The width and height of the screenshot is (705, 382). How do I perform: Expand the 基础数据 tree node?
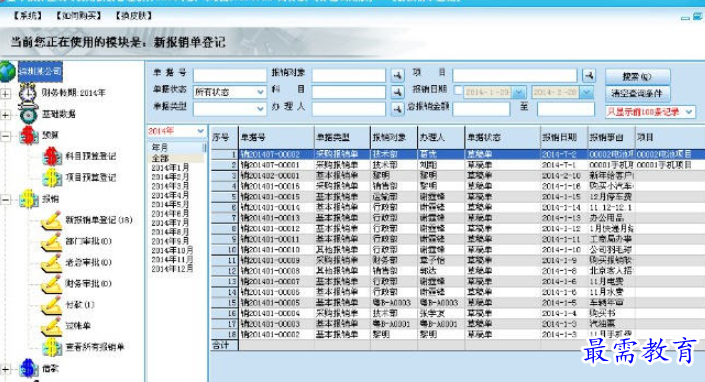coord(5,115)
